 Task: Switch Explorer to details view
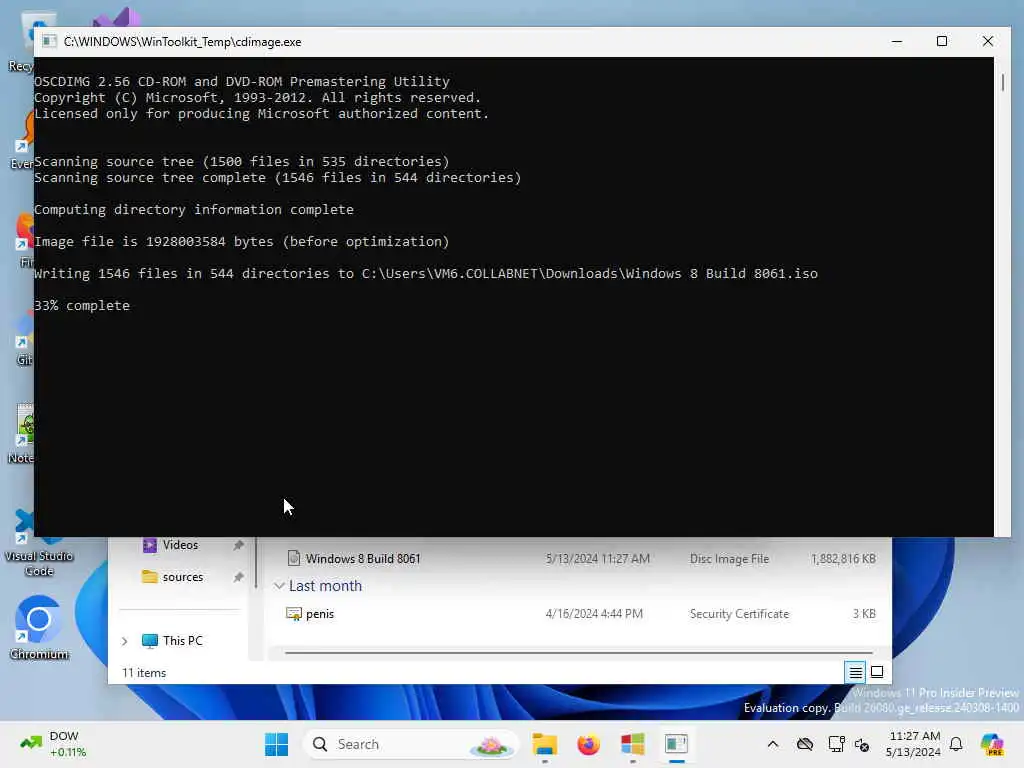coord(856,672)
